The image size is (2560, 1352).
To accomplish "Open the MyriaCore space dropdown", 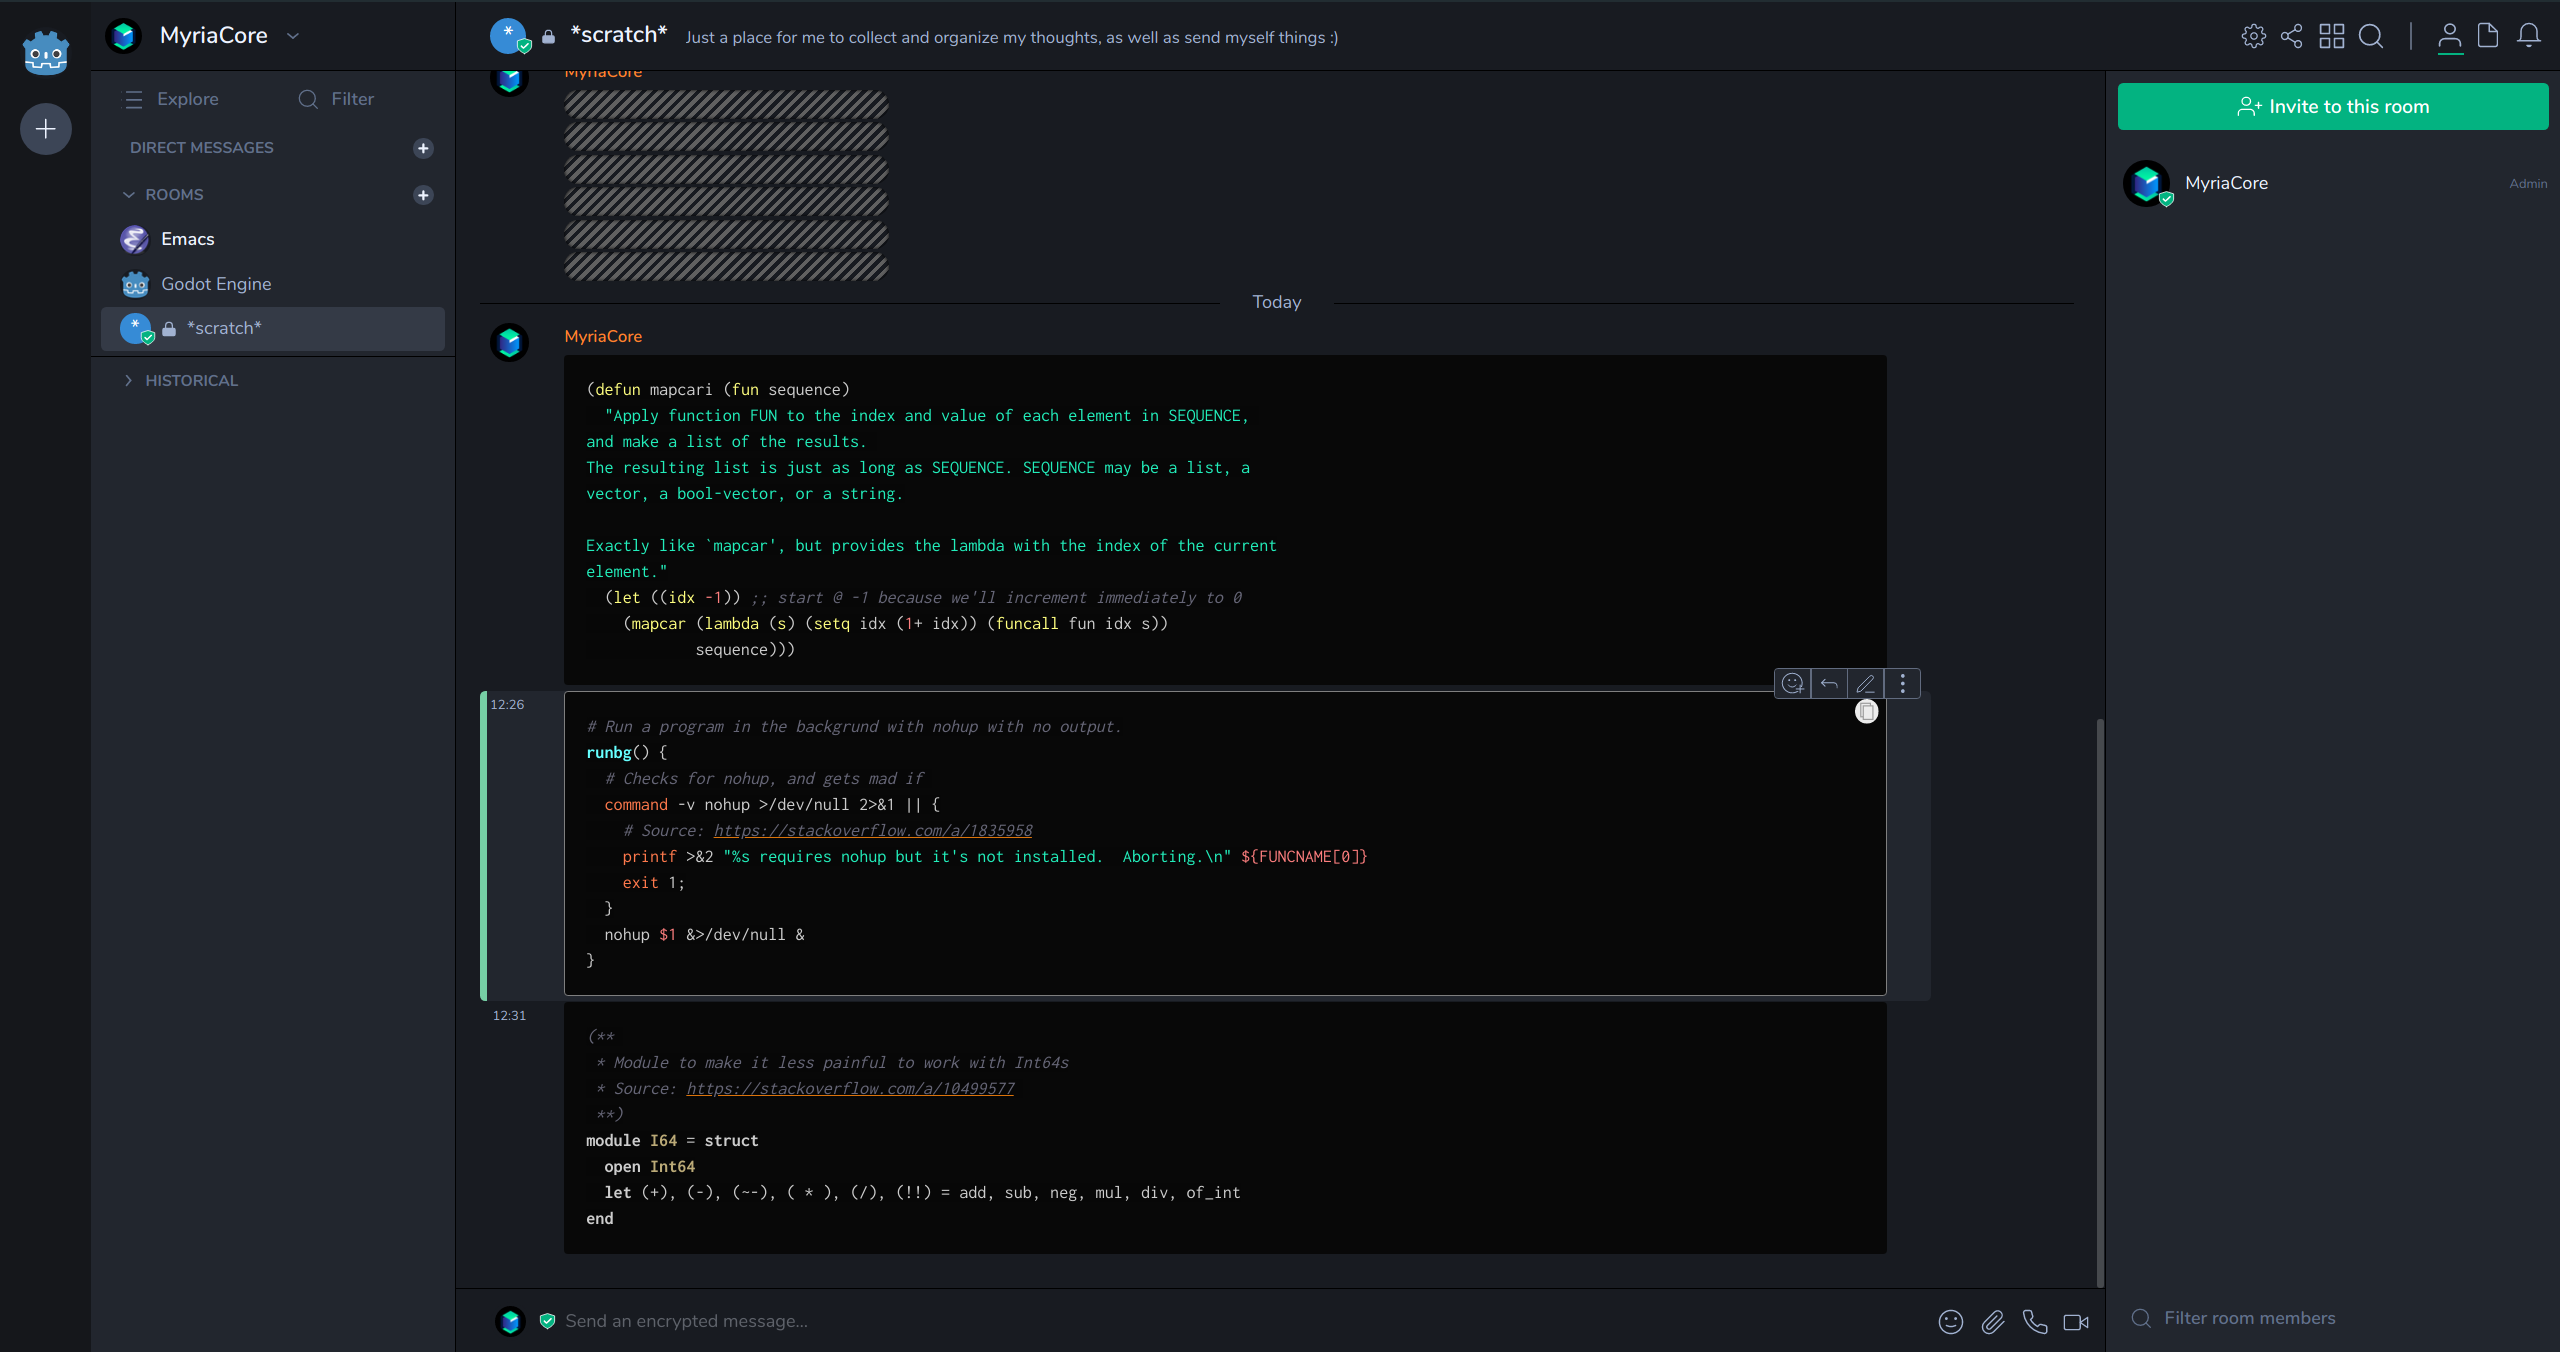I will [293, 36].
